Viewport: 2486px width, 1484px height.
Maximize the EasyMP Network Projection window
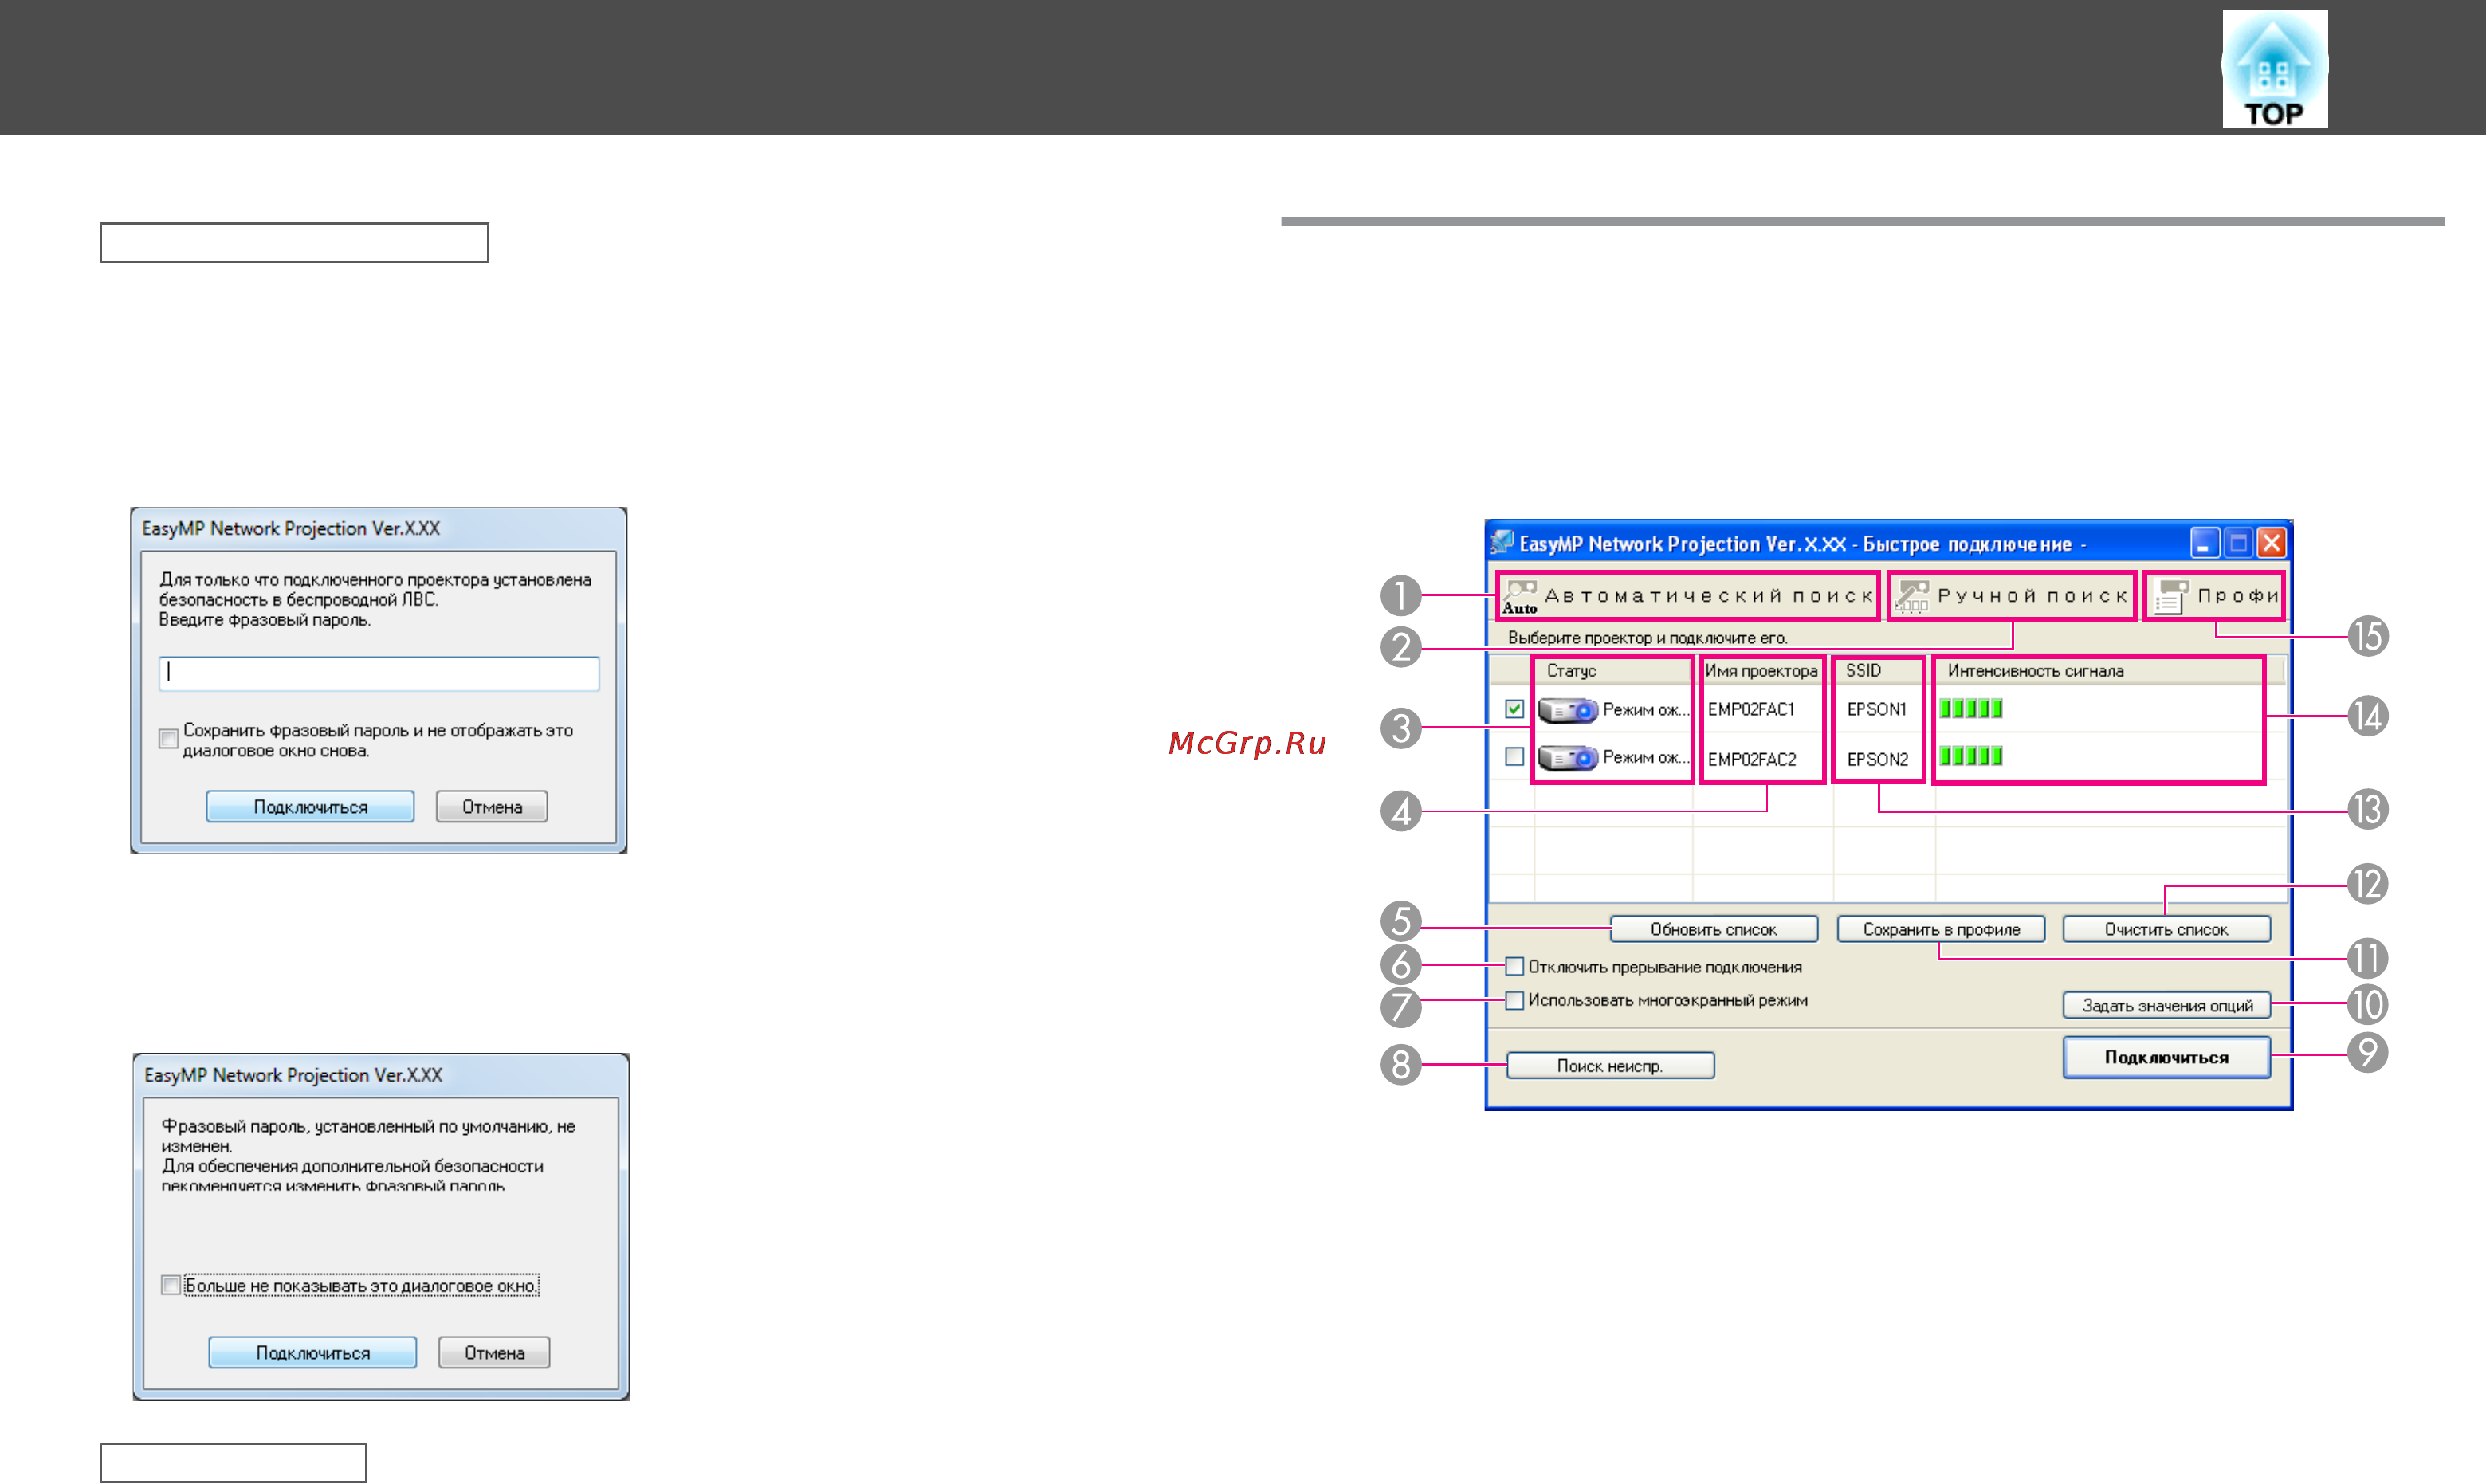coord(2239,543)
